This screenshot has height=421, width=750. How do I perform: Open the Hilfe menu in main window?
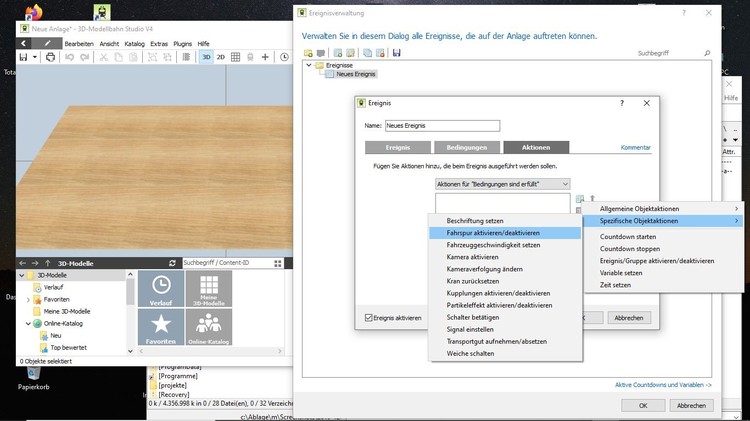coord(203,44)
